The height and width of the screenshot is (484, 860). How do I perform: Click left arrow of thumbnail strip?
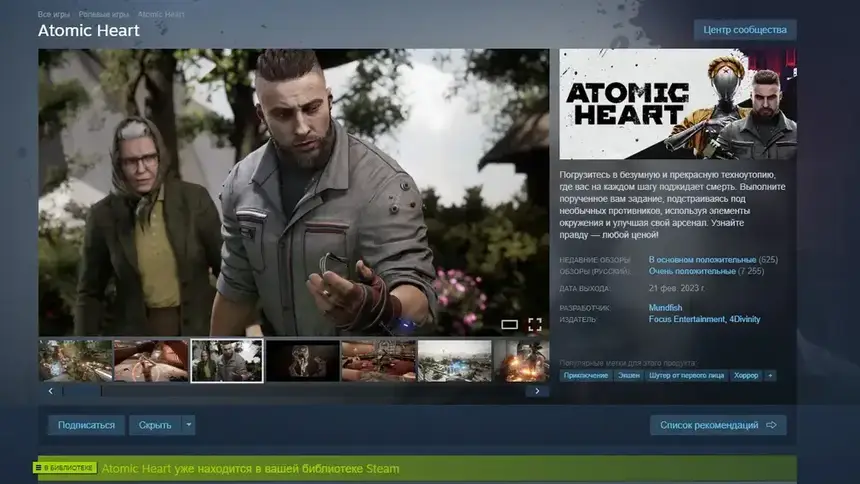50,391
